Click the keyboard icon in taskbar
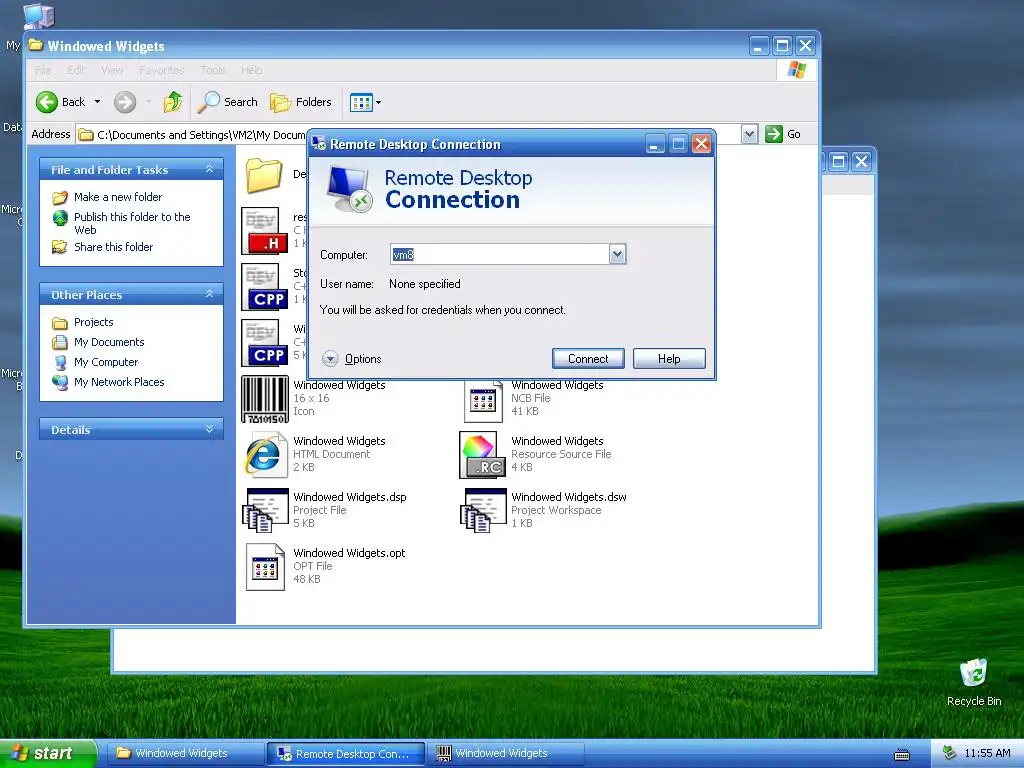The width and height of the screenshot is (1024, 768). [x=902, y=754]
